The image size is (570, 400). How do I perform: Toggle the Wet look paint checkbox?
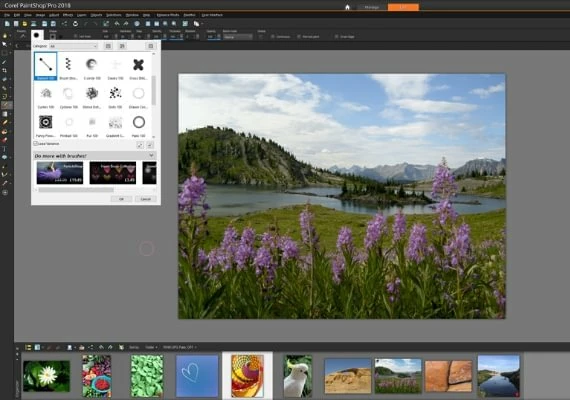point(299,37)
